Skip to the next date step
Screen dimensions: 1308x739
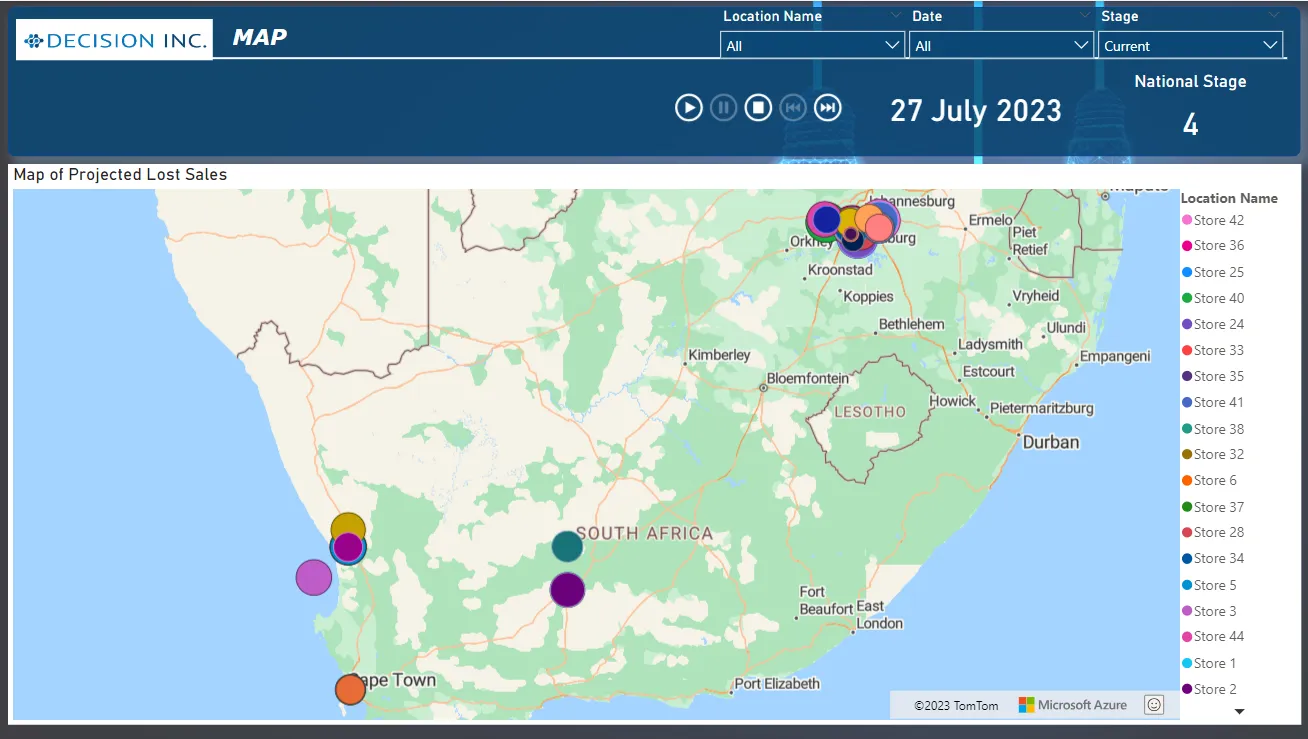(x=828, y=108)
